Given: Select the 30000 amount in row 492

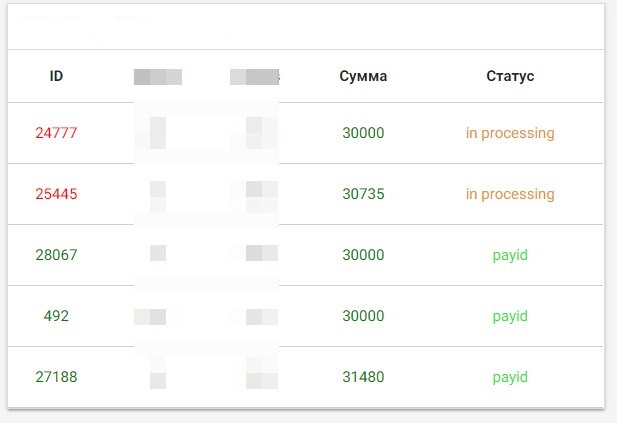Looking at the screenshot, I should click(x=363, y=316).
